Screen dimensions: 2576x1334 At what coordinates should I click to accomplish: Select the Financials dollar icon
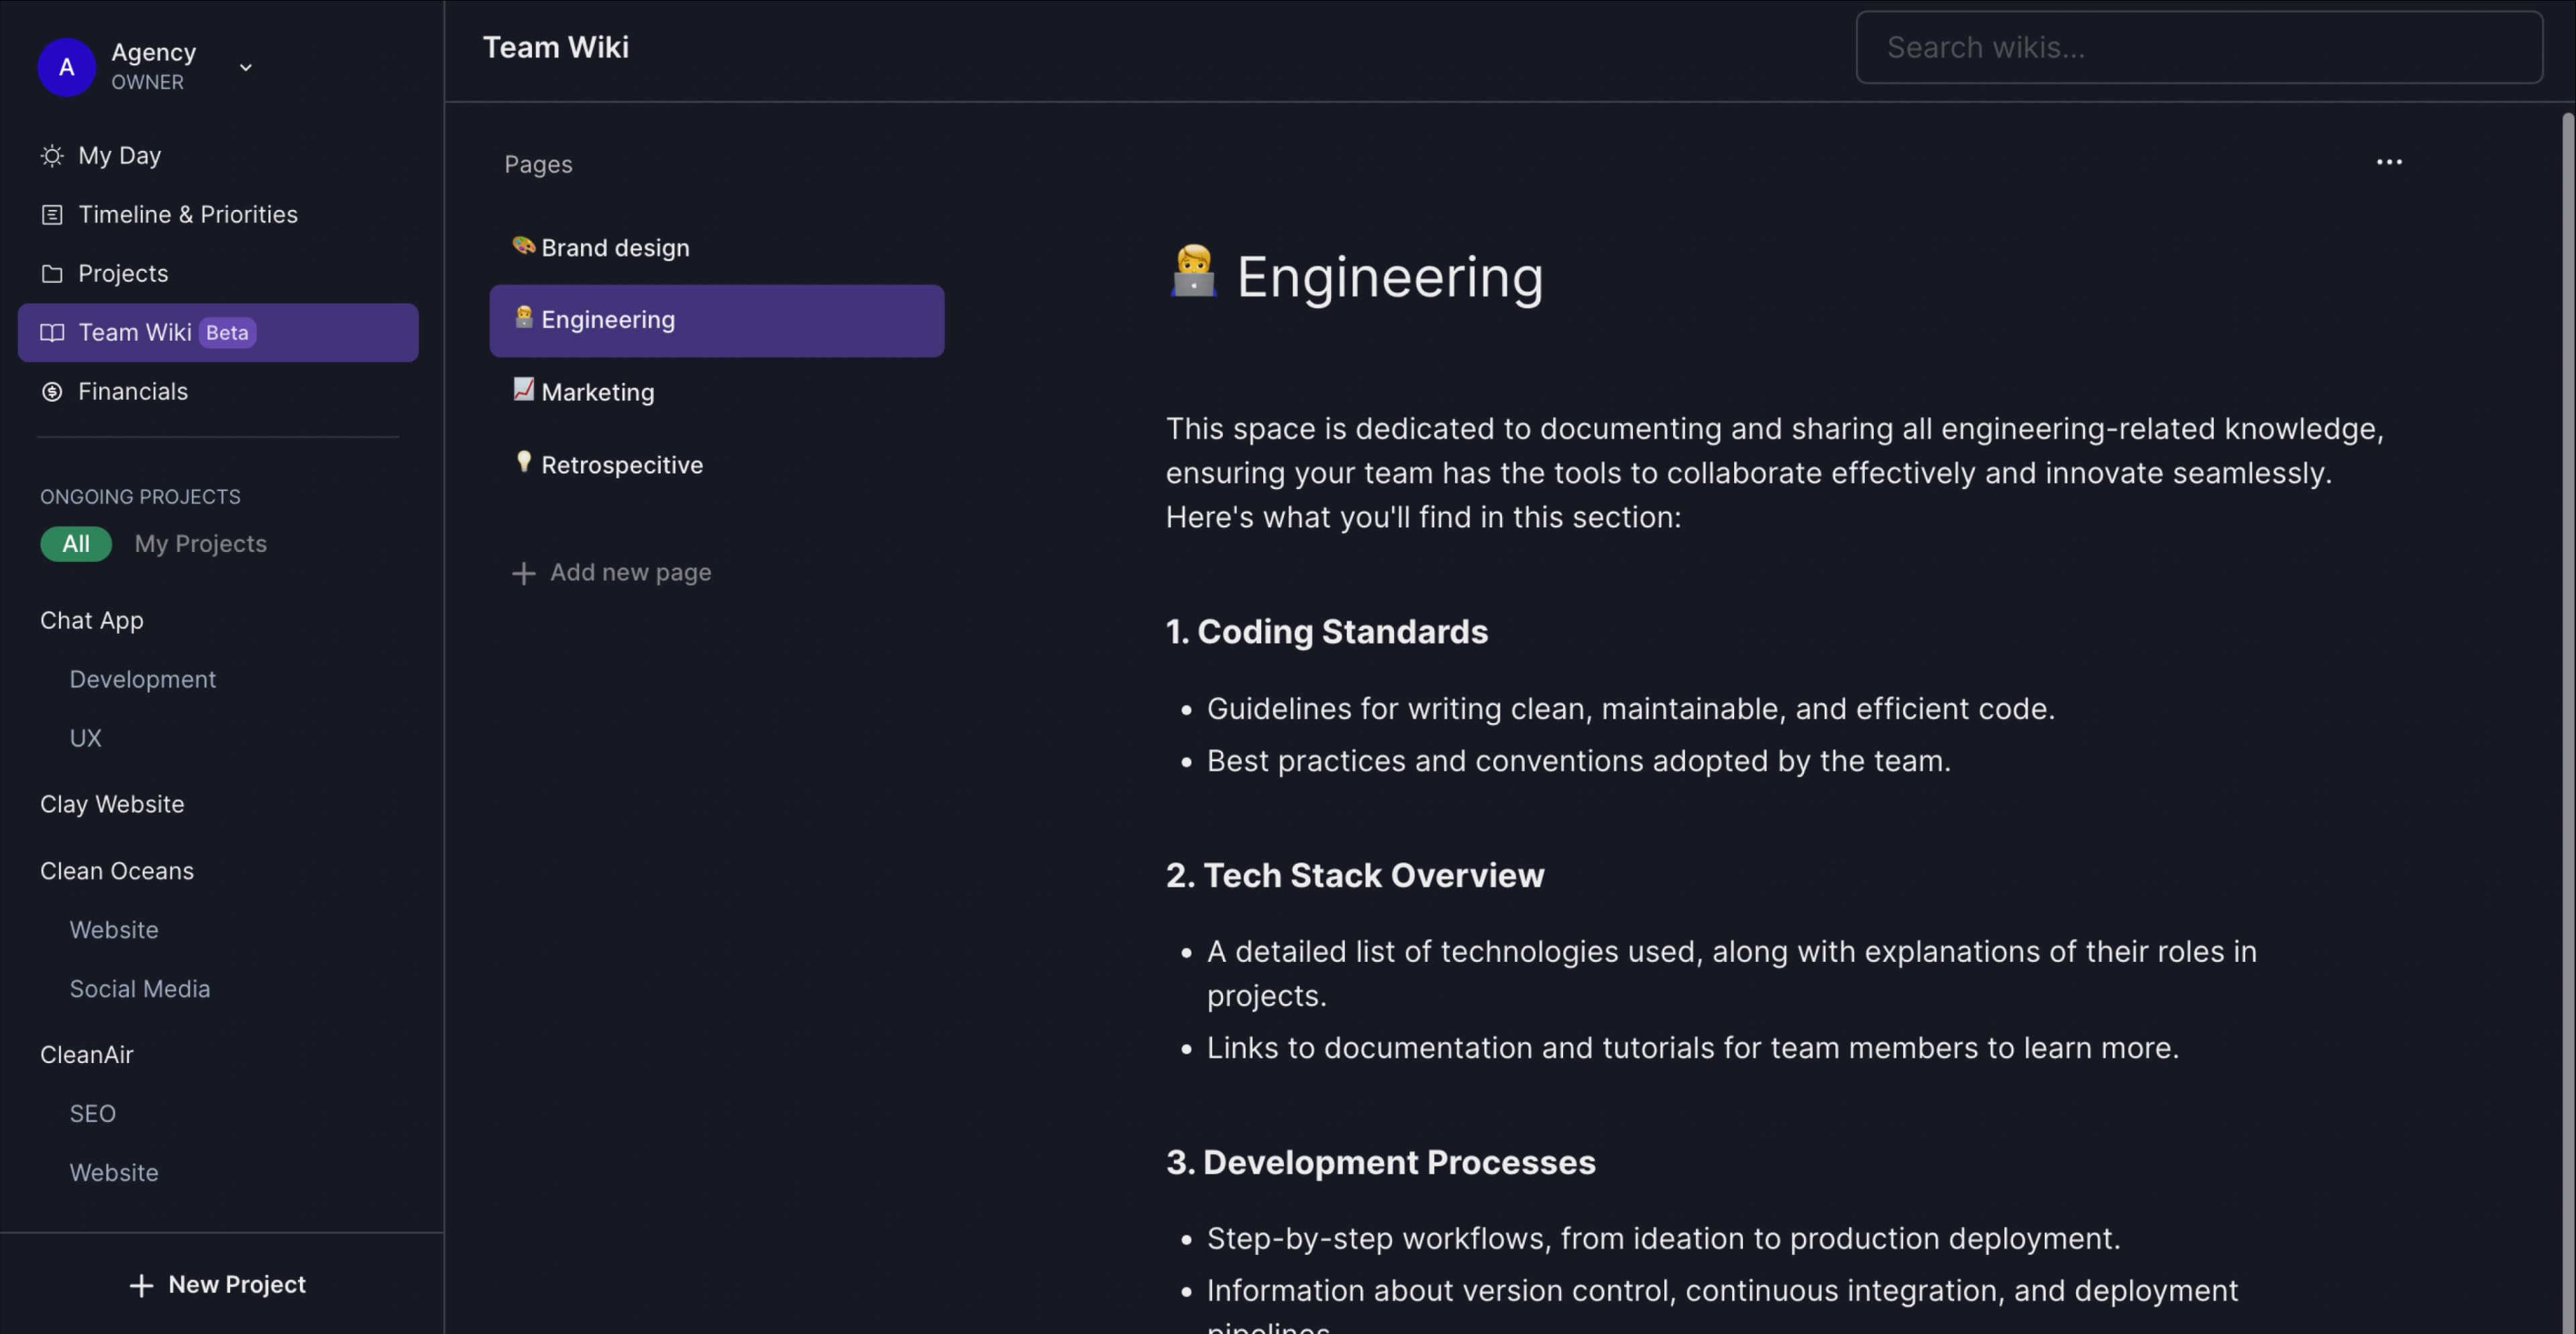coord(52,391)
